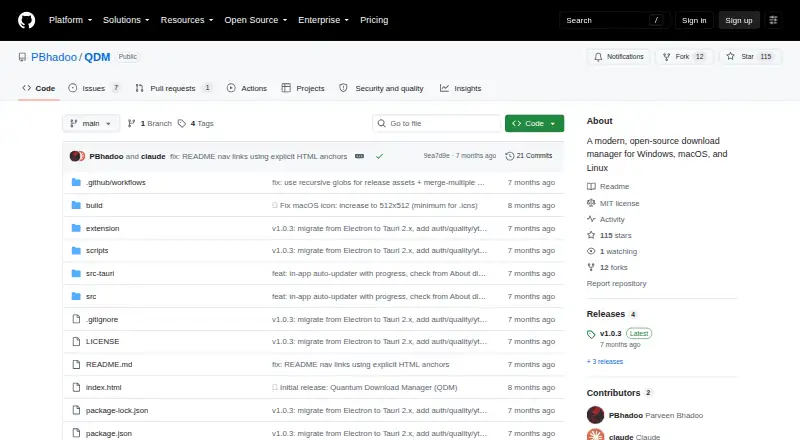Focus the Search field in header
This screenshot has height=440, width=800.
614,20
